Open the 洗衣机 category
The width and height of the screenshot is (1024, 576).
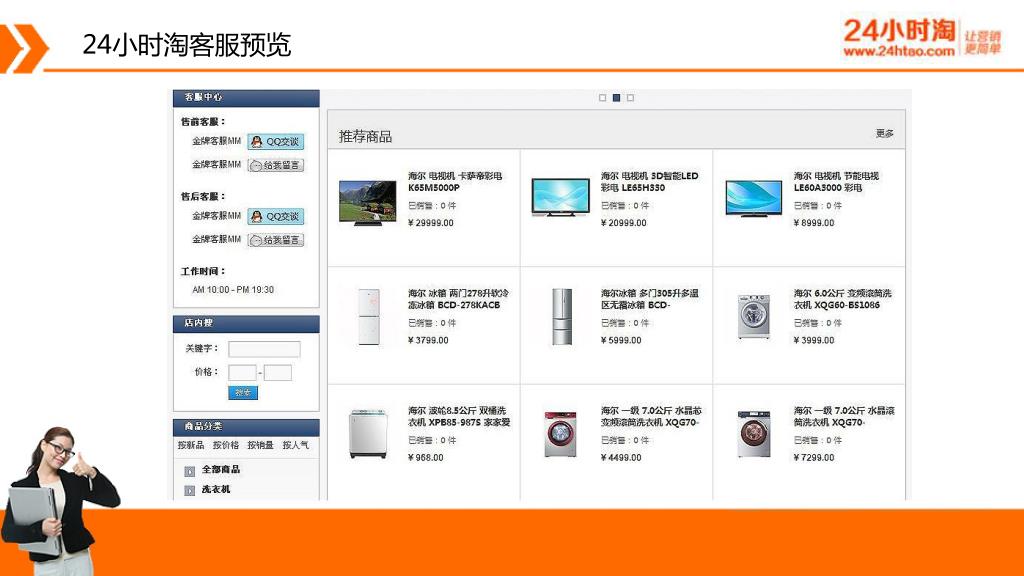pos(216,489)
